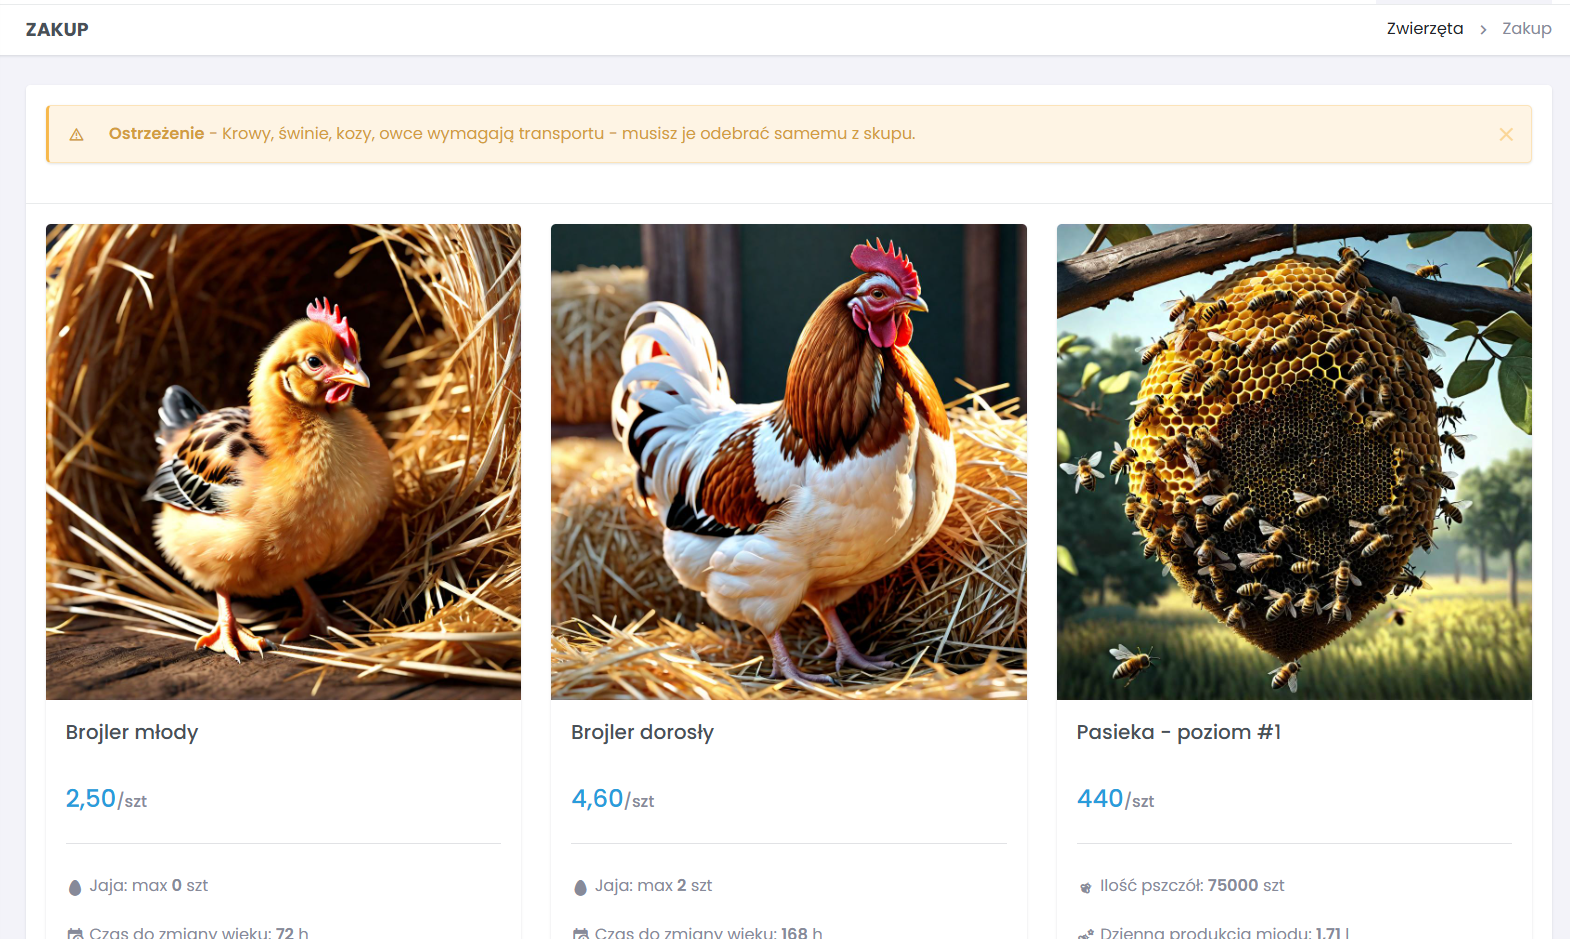This screenshot has height=939, width=1570.
Task: Click the warning triangle icon in the alert
Action: tap(76, 134)
